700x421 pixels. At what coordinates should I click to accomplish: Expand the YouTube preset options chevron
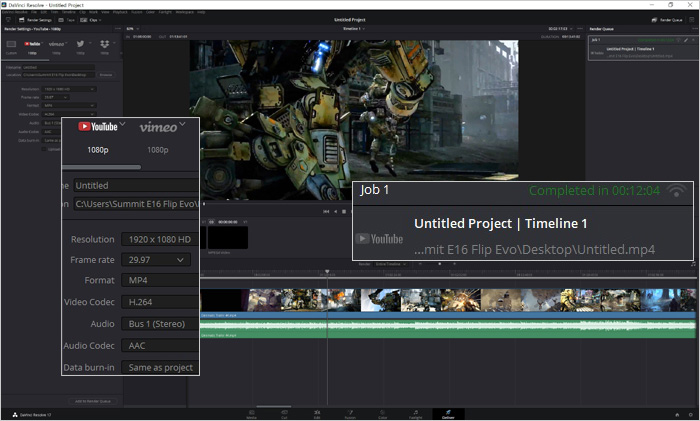tap(123, 125)
